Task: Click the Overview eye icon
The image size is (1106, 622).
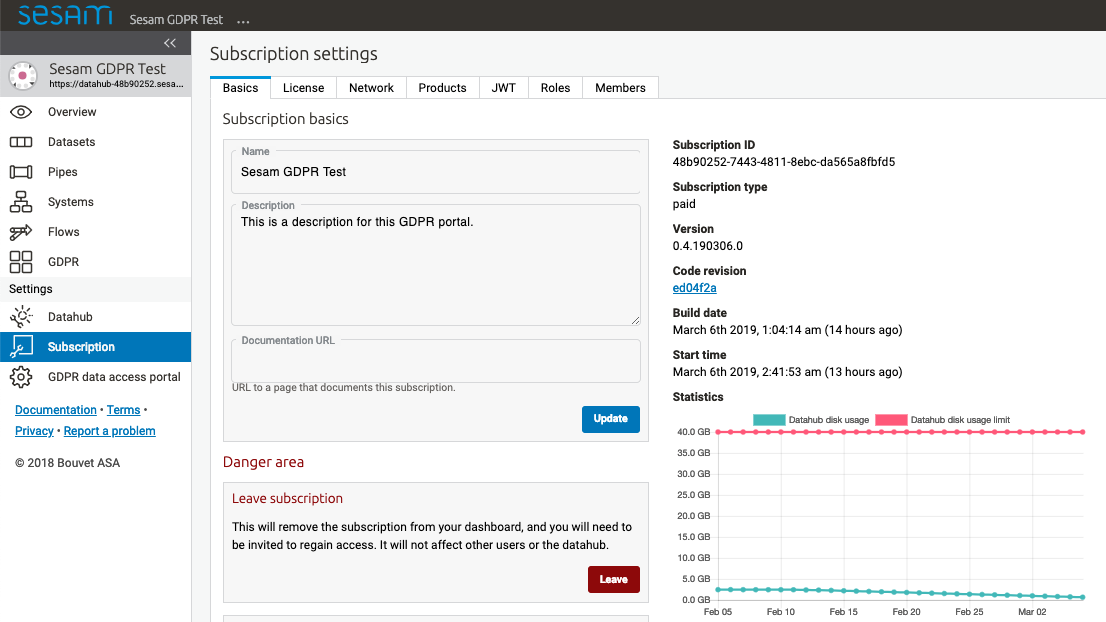Action: (21, 112)
